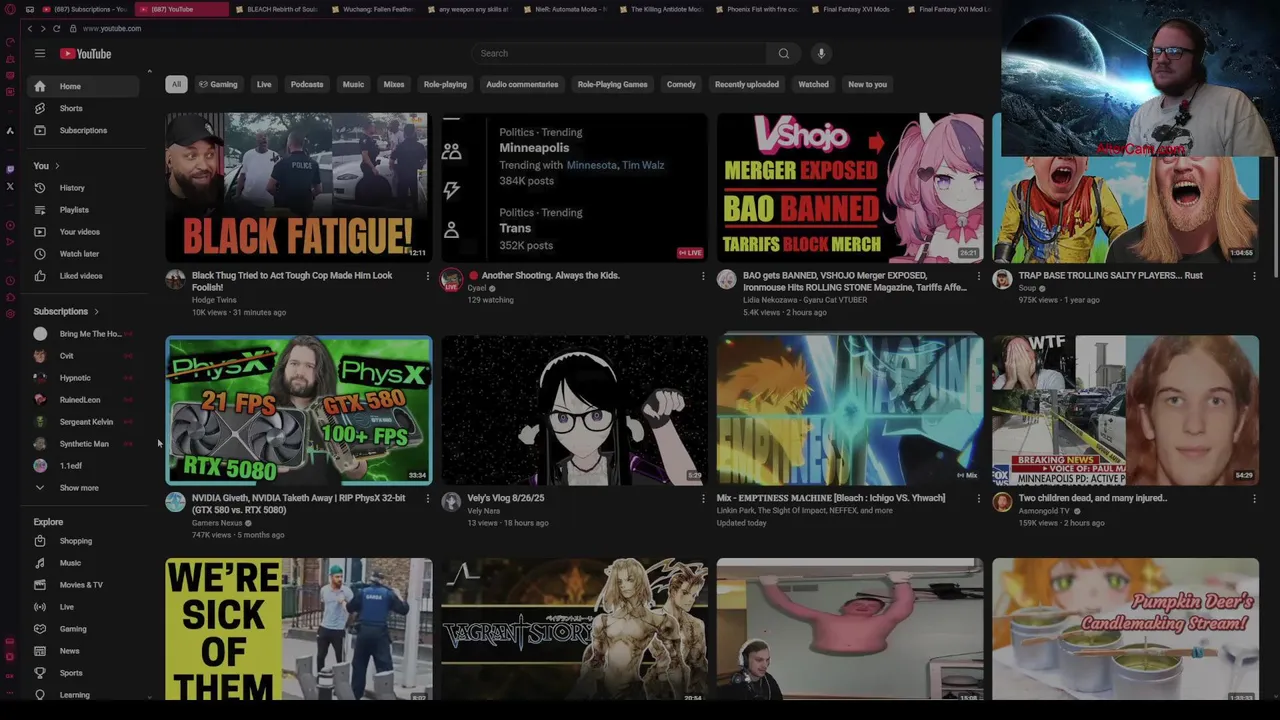Select the Recently uploaded filter chip

(x=747, y=84)
